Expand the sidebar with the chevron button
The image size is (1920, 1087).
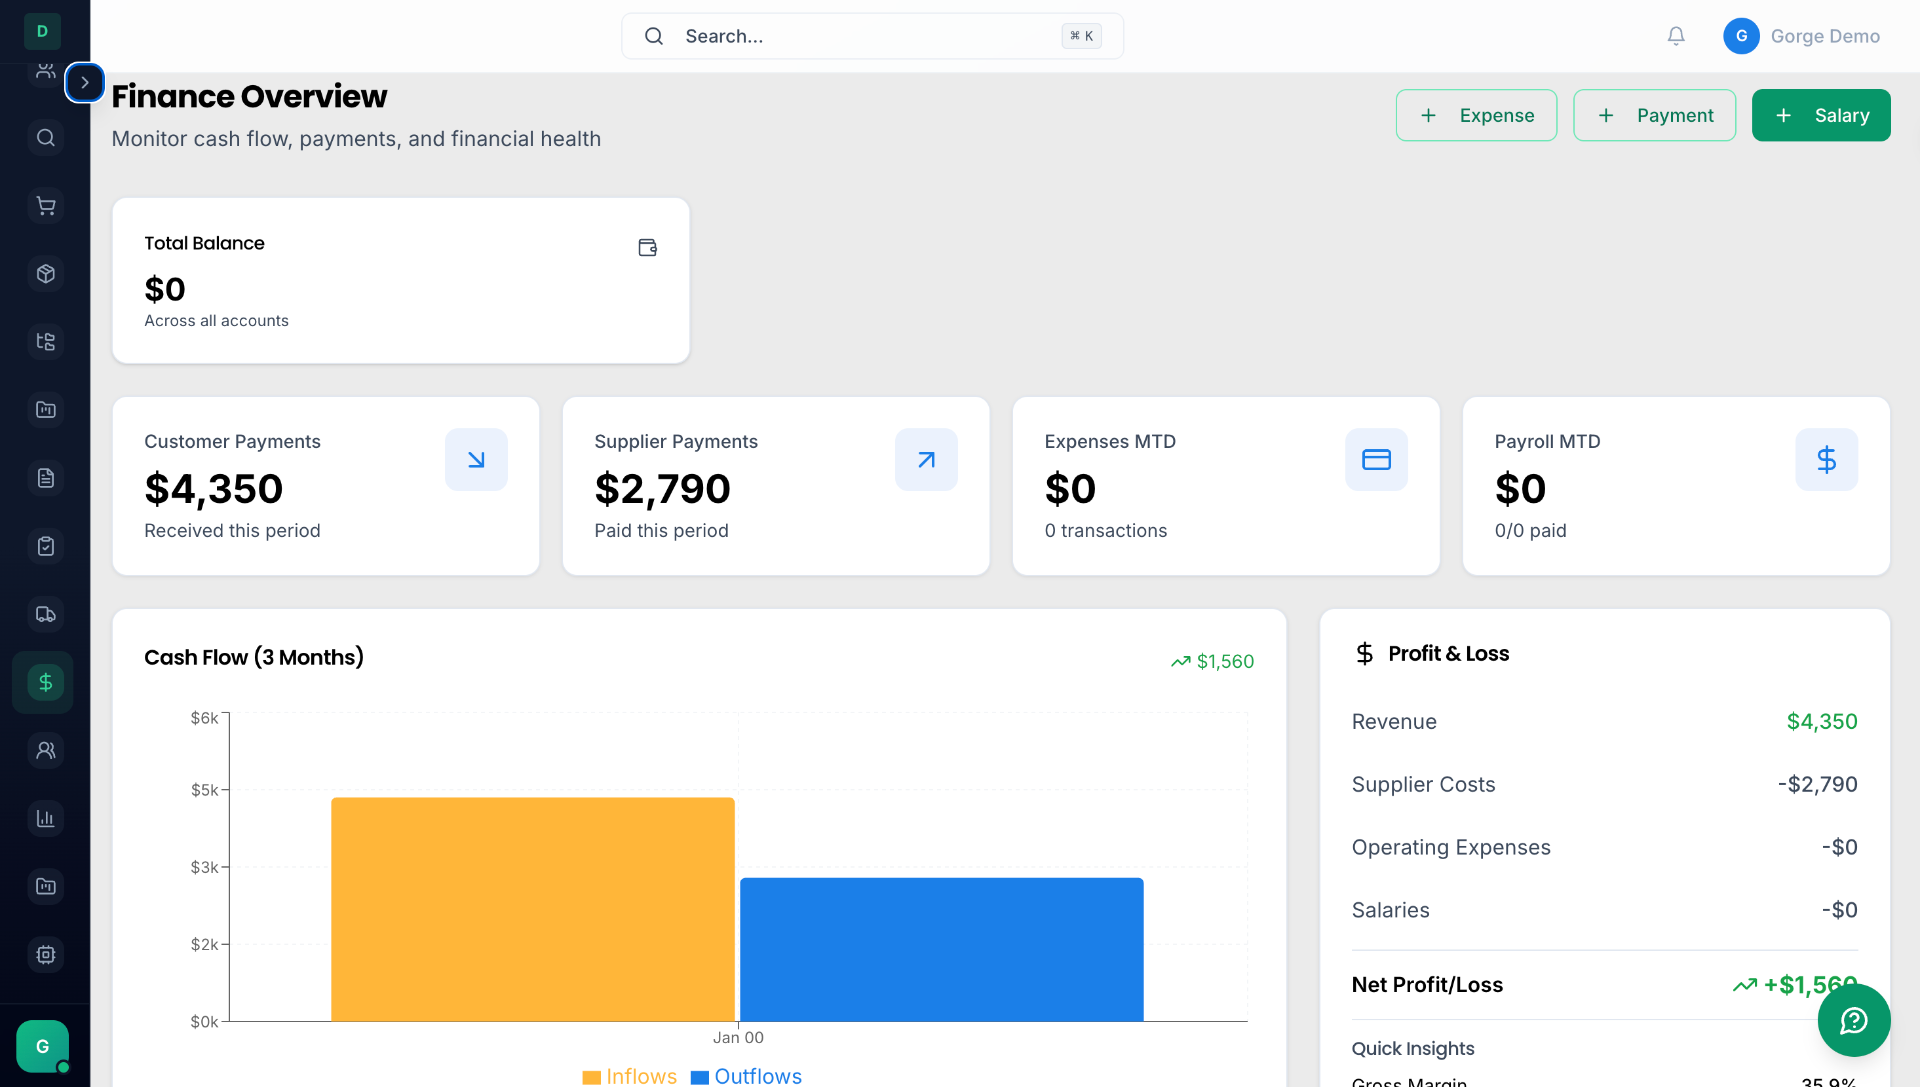coord(85,83)
